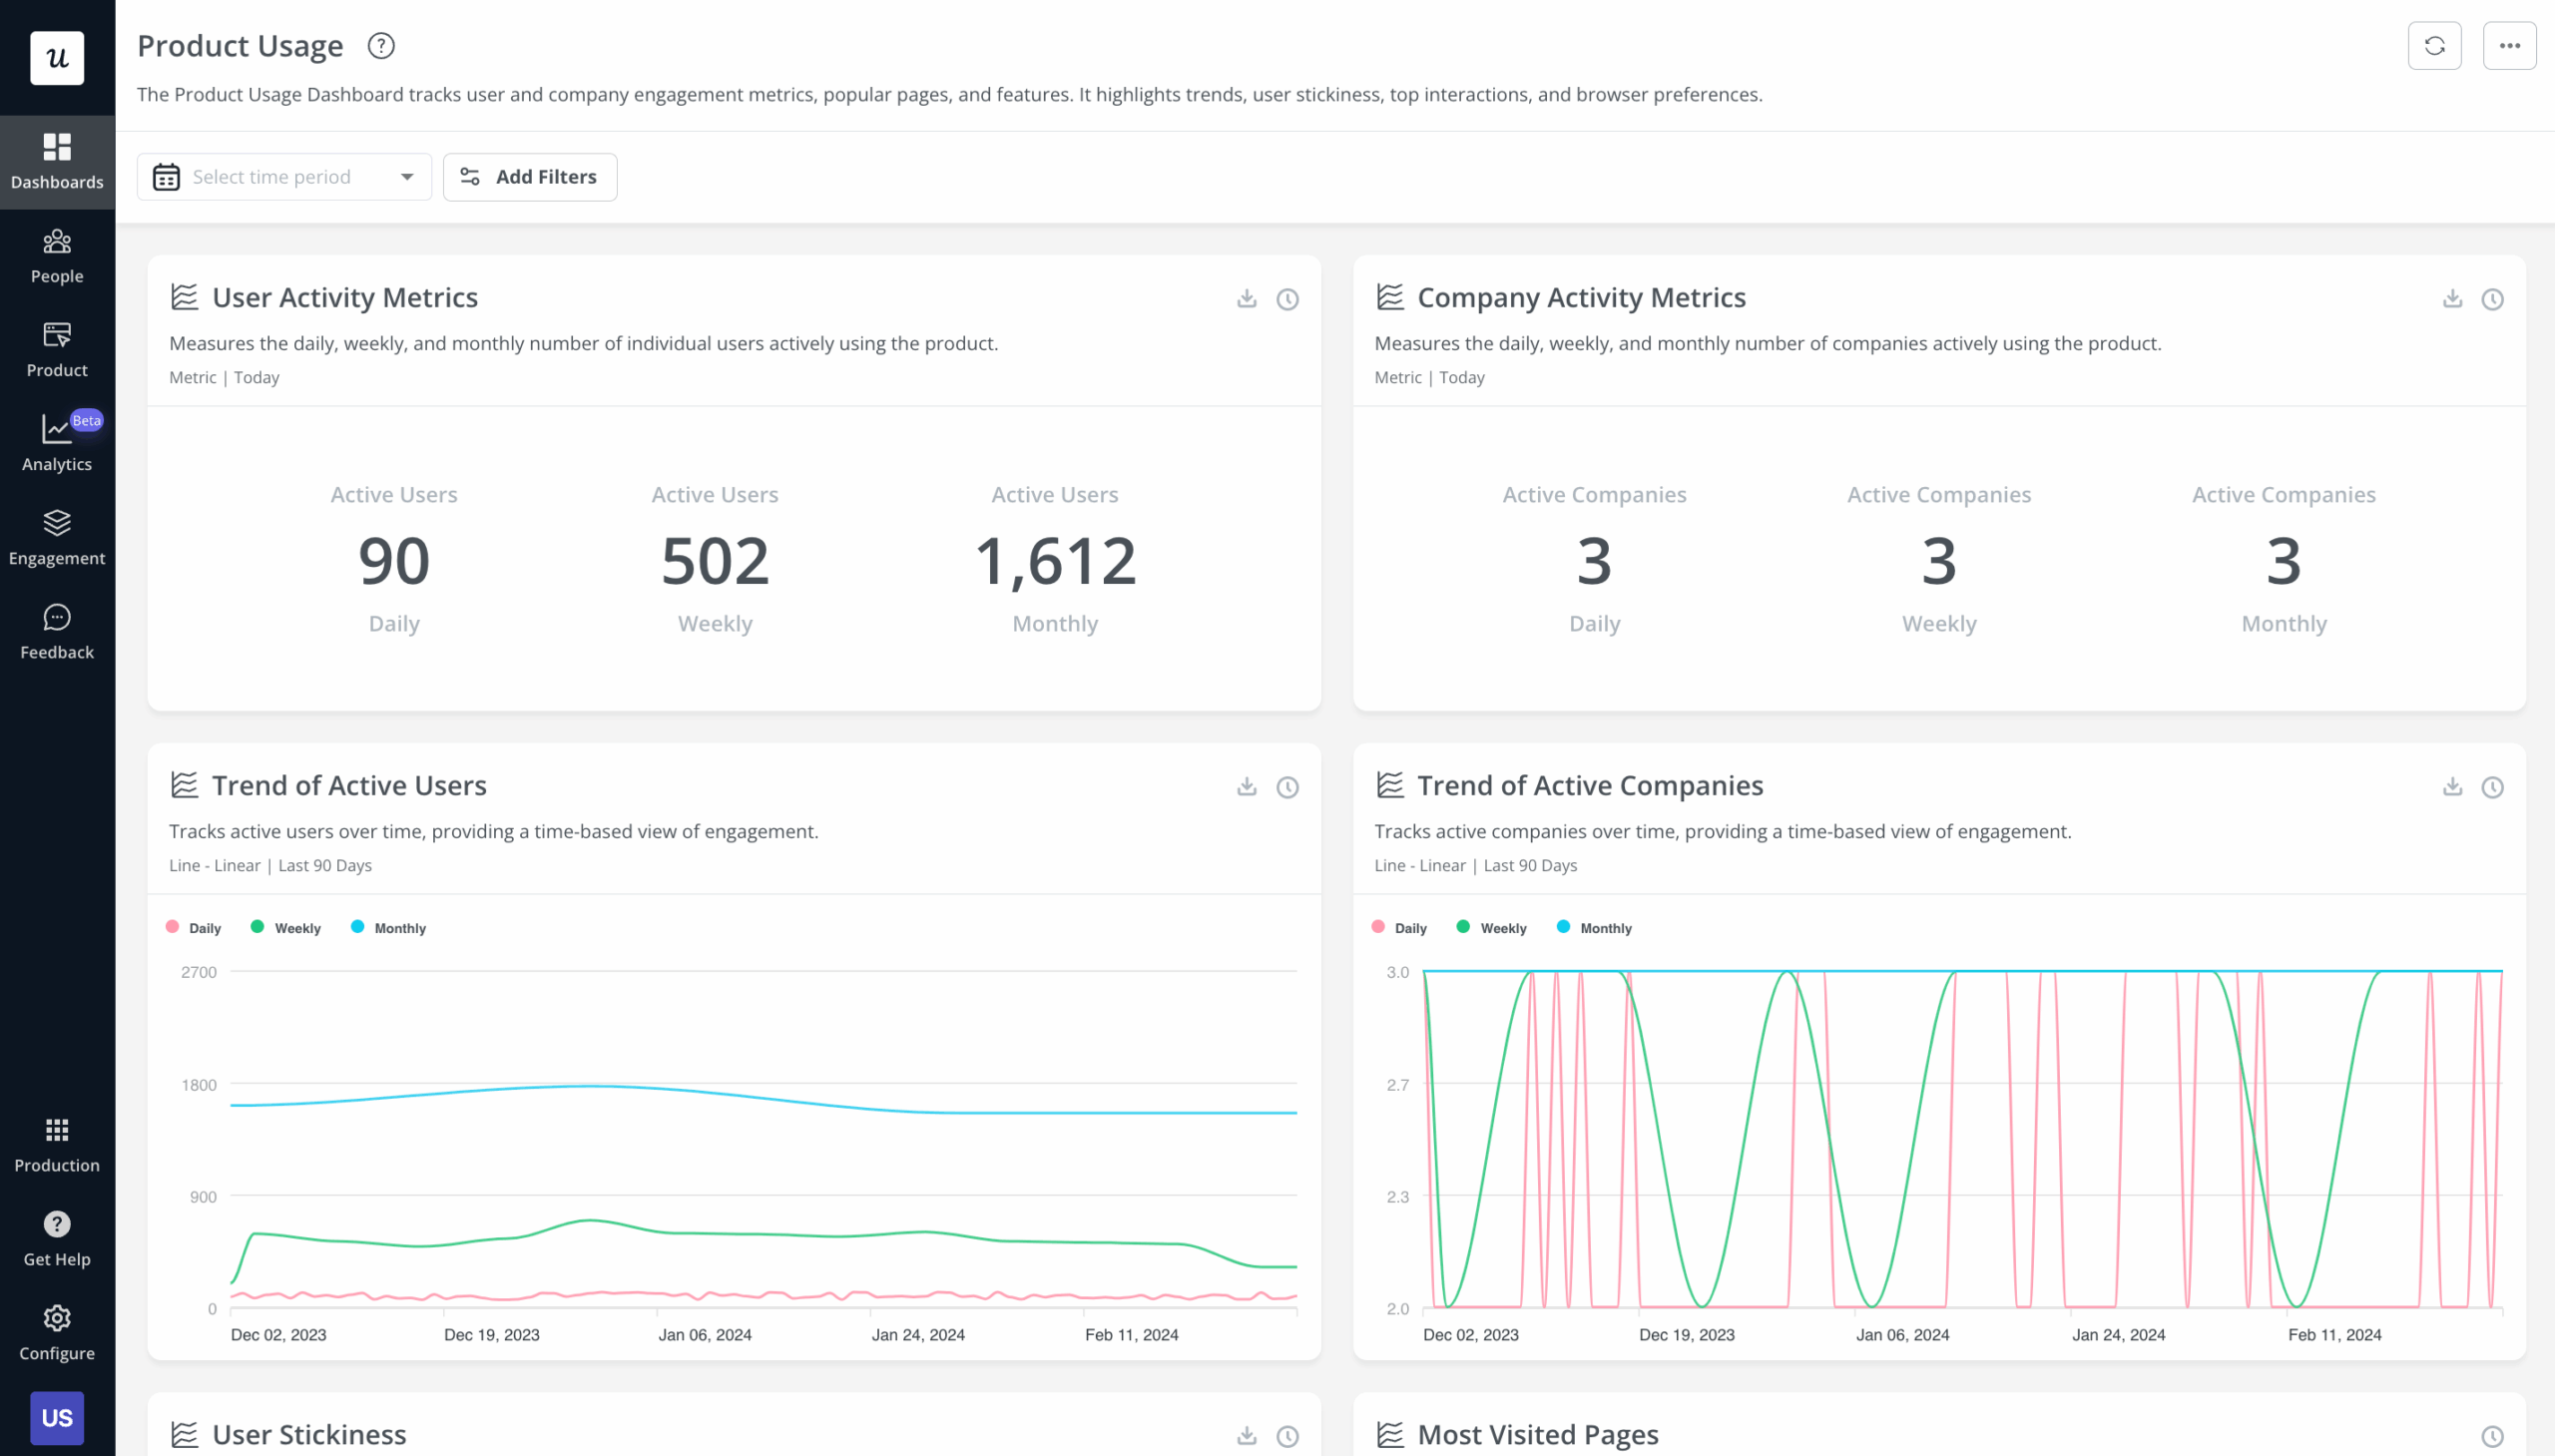Toggle the Monthly series in Trend of Active Companies

1595,927
